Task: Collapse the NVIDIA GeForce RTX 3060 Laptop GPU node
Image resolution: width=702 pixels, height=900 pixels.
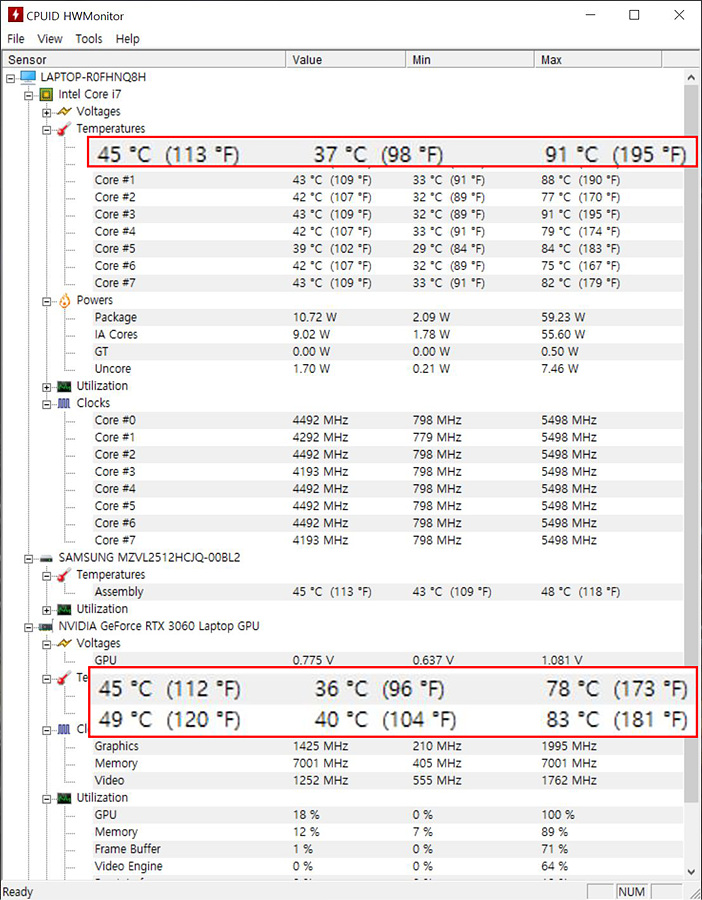Action: 29,628
